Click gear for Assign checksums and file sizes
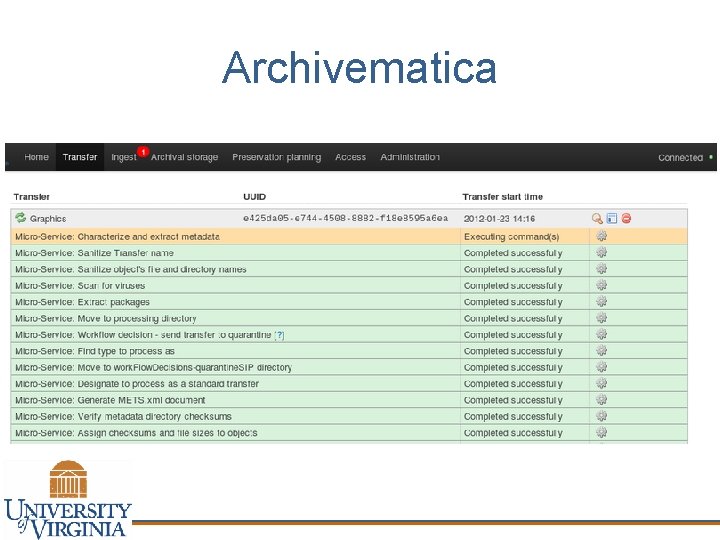 [x=602, y=433]
